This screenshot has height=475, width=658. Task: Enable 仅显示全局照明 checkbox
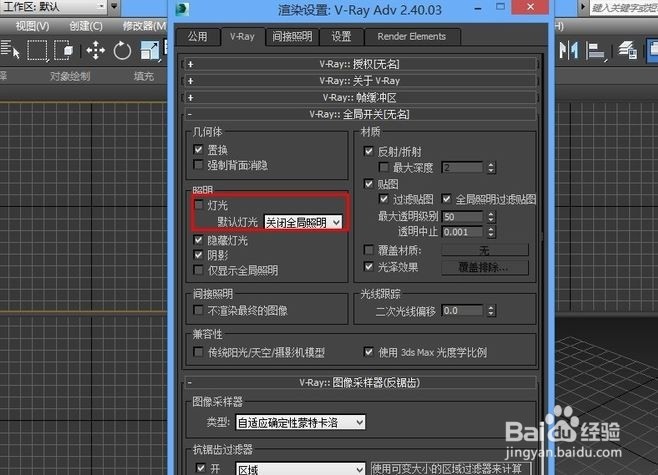coord(198,270)
